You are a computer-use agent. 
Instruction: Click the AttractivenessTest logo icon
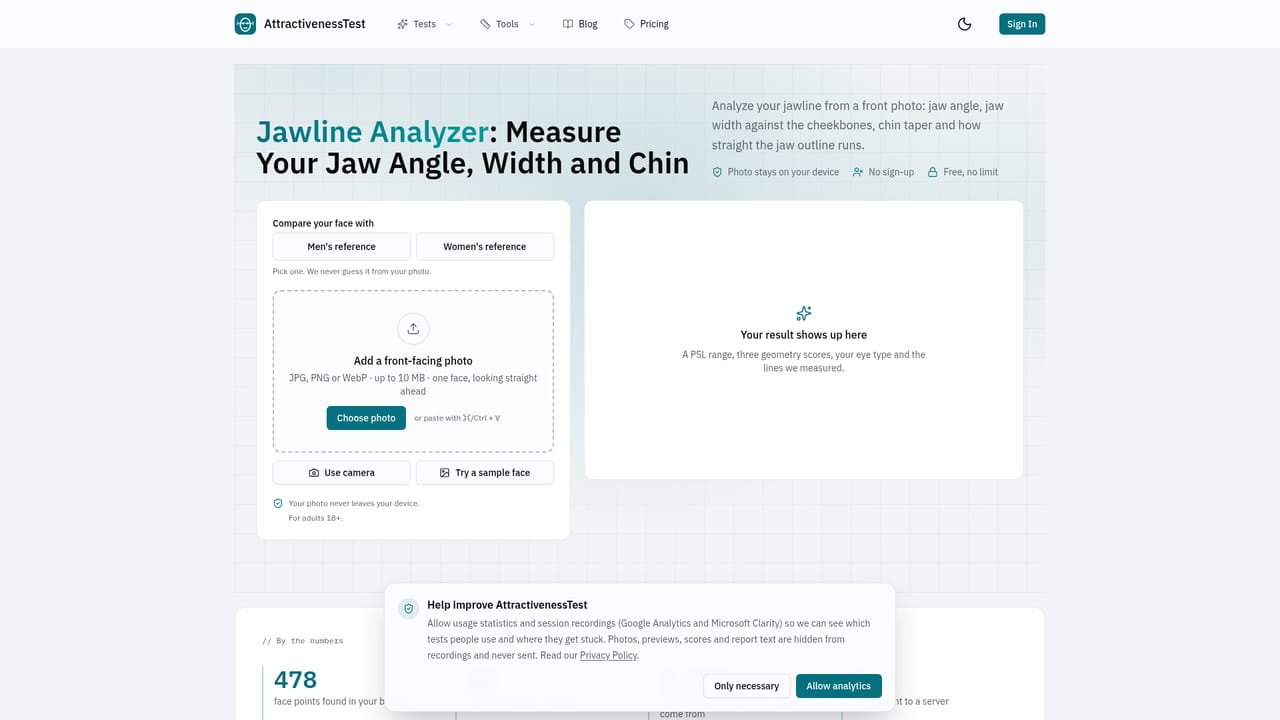[245, 24]
